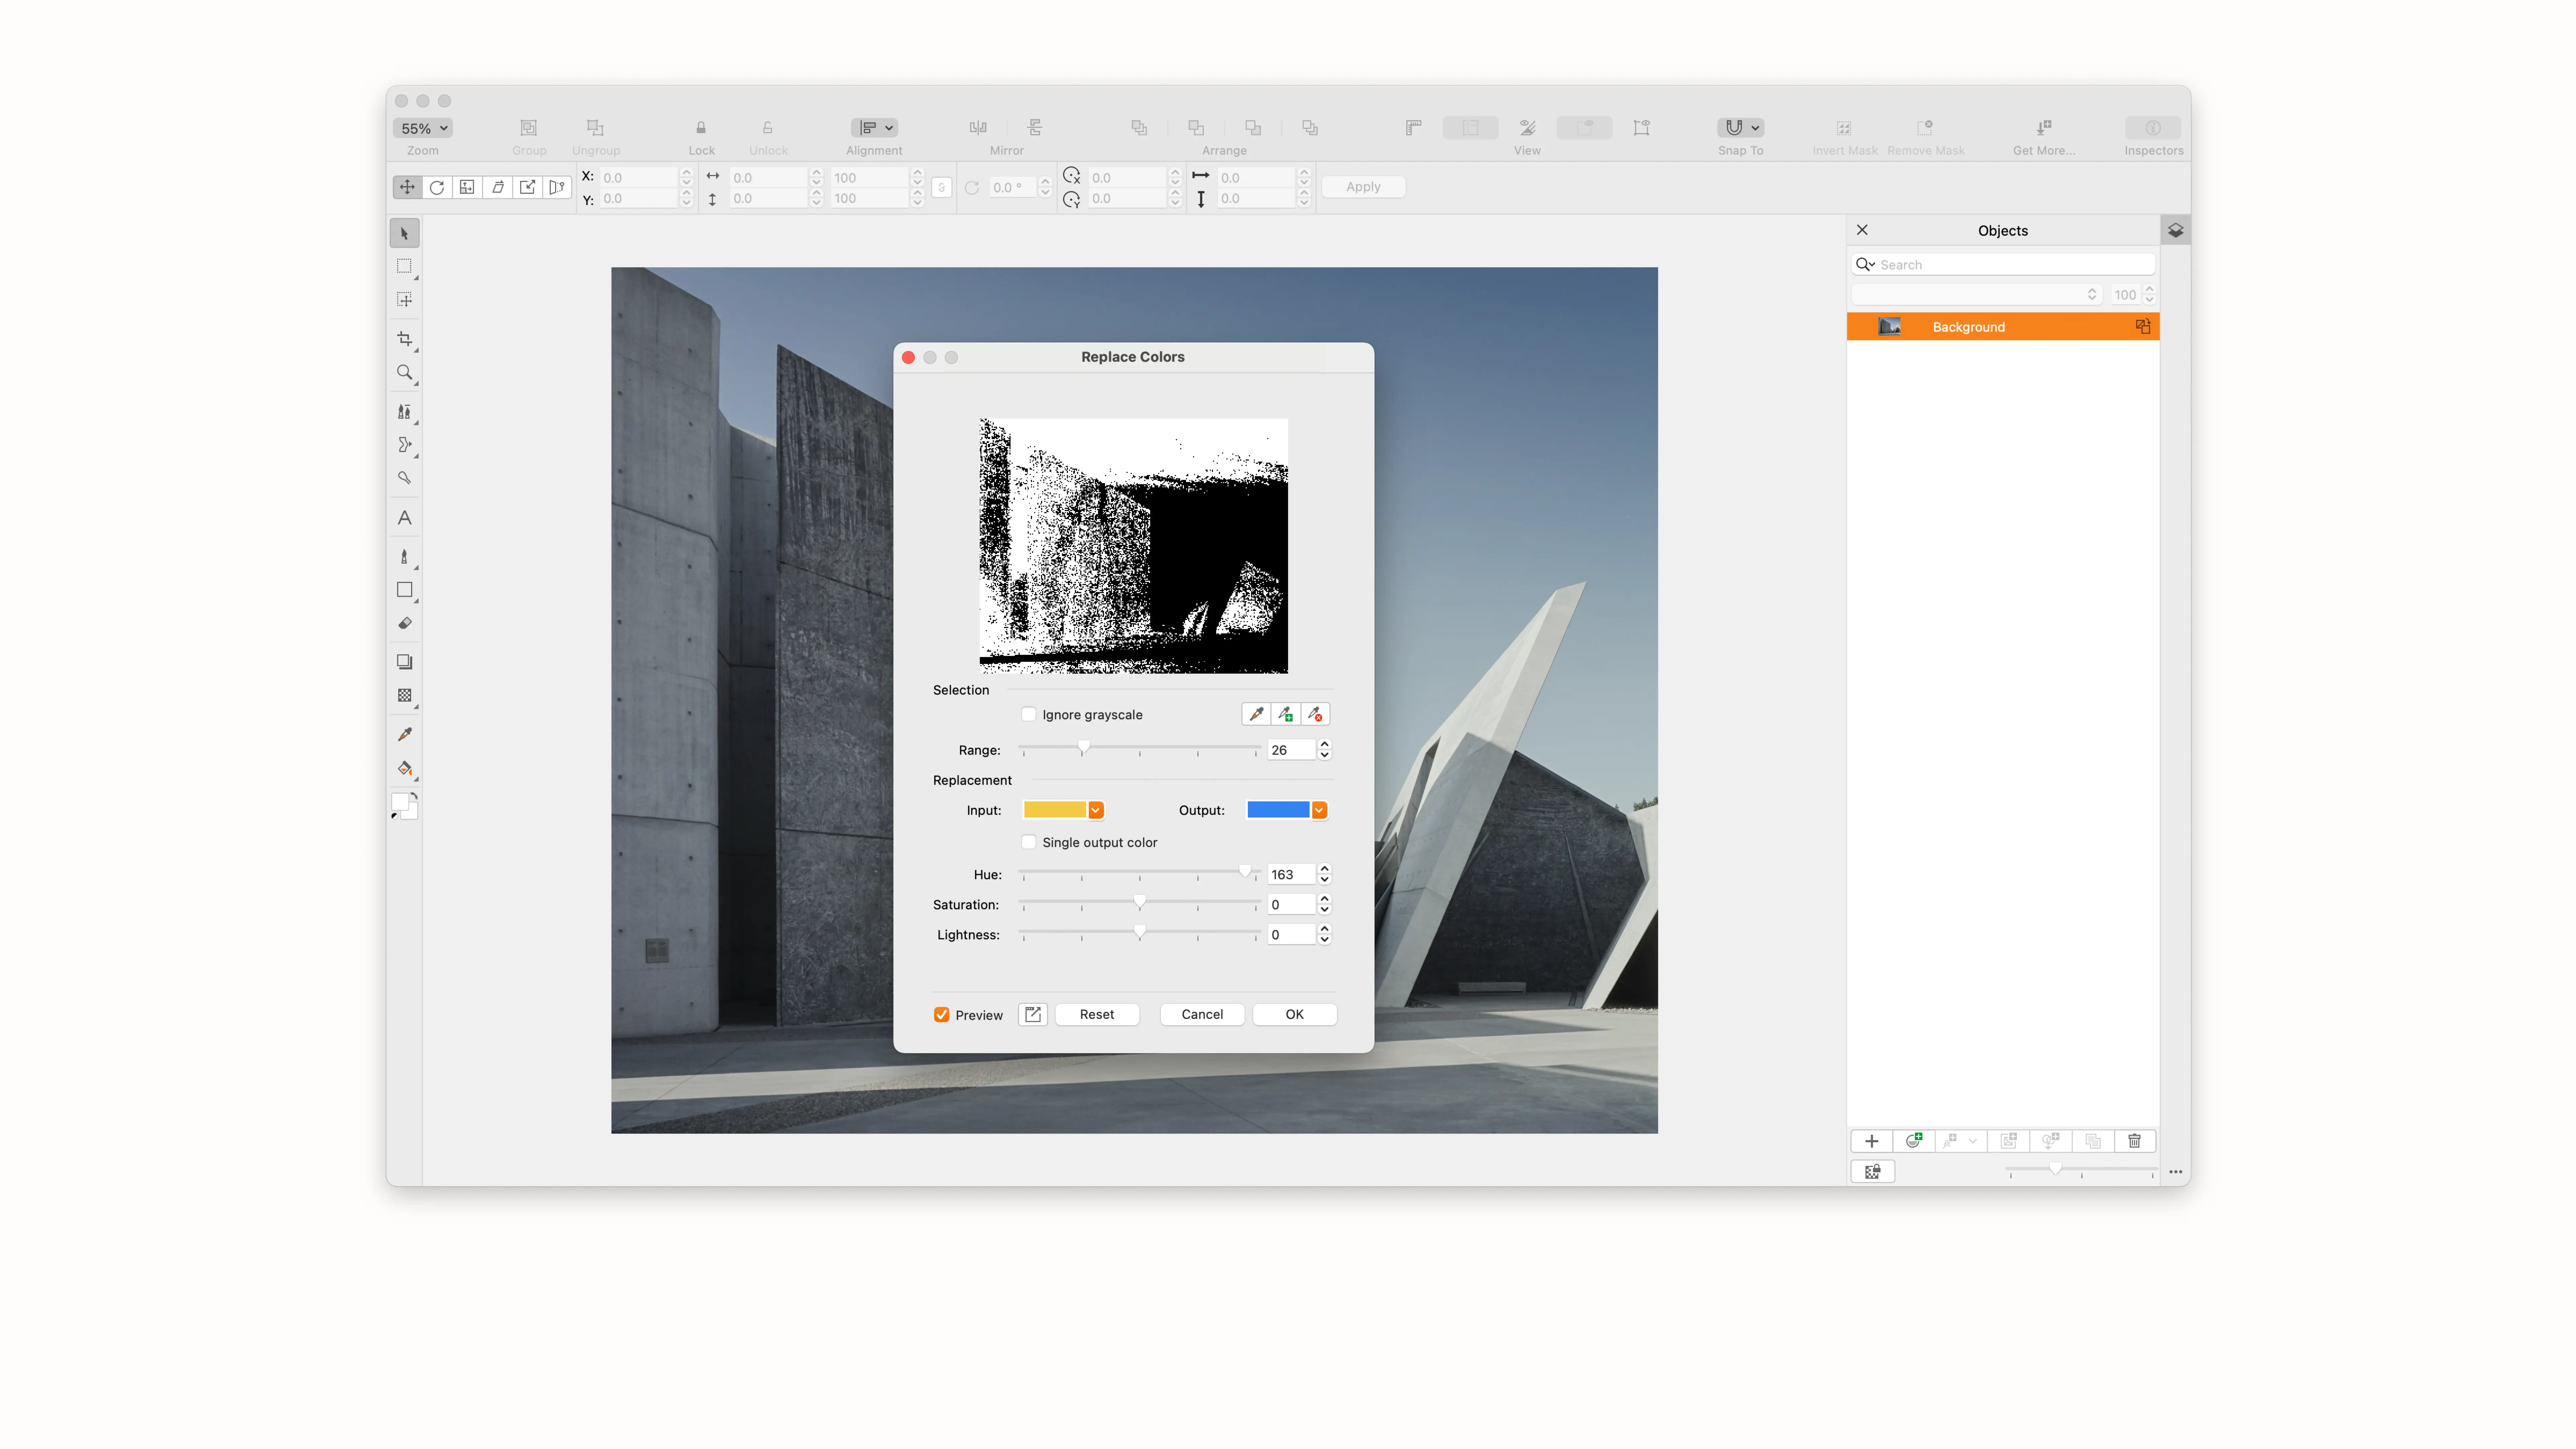Click the layer thumbnail size slider
The width and height of the screenshot is (2576, 1449).
click(2081, 1170)
